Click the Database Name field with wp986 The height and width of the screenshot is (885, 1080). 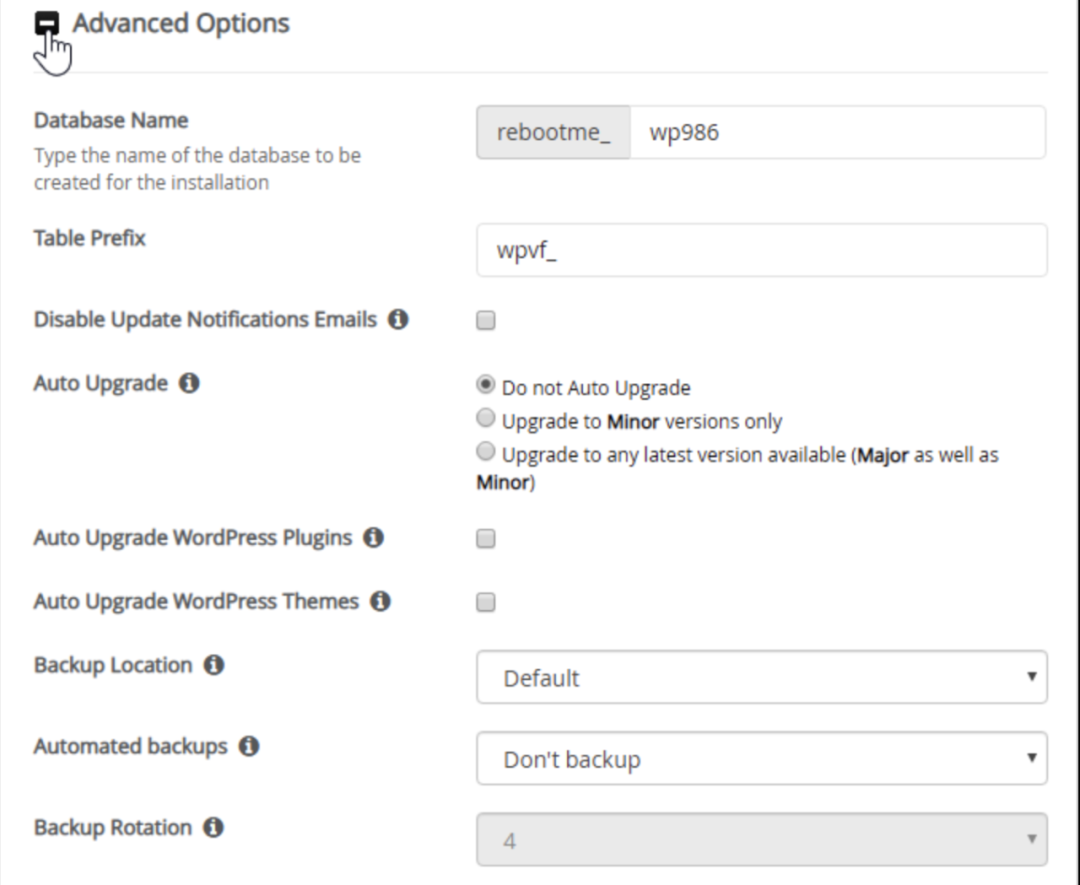[x=837, y=133]
